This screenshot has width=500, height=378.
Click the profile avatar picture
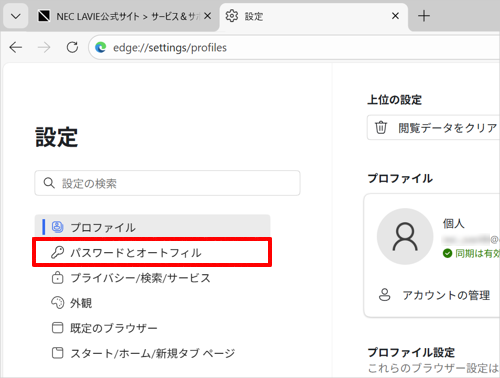(x=405, y=237)
